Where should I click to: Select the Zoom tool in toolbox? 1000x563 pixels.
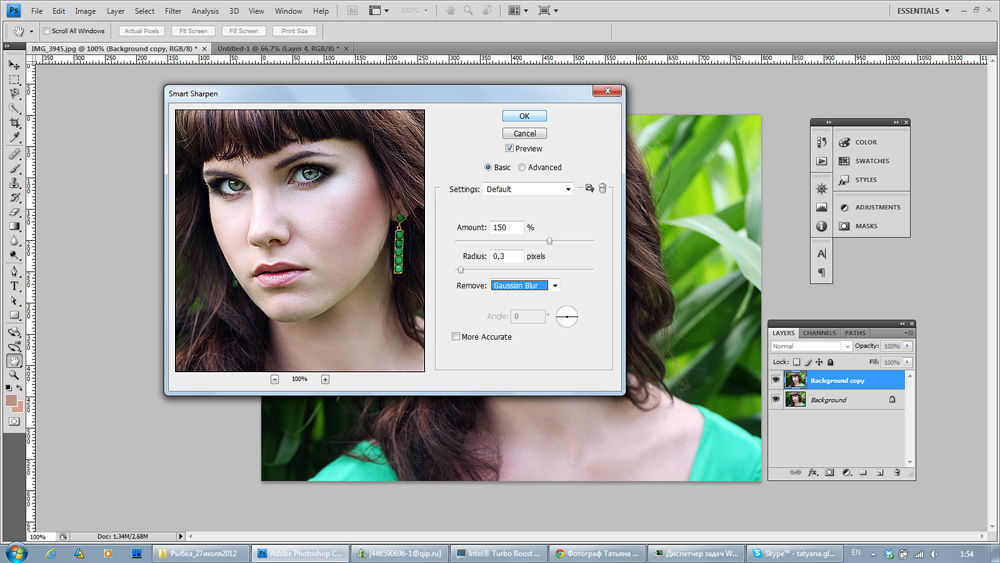tap(14, 375)
